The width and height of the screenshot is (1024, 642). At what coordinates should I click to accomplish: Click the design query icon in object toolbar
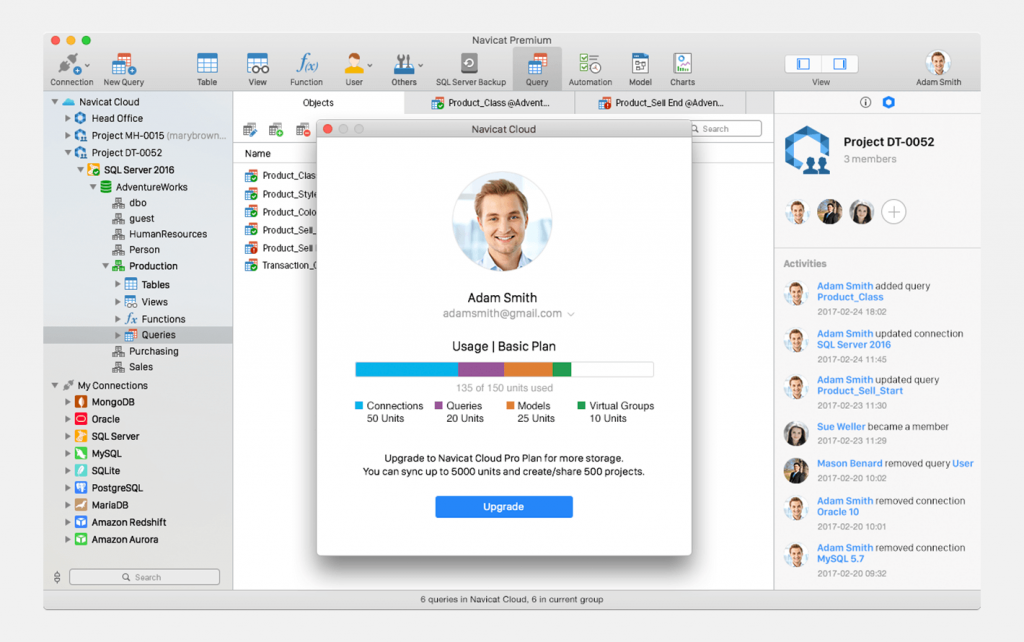coord(249,130)
